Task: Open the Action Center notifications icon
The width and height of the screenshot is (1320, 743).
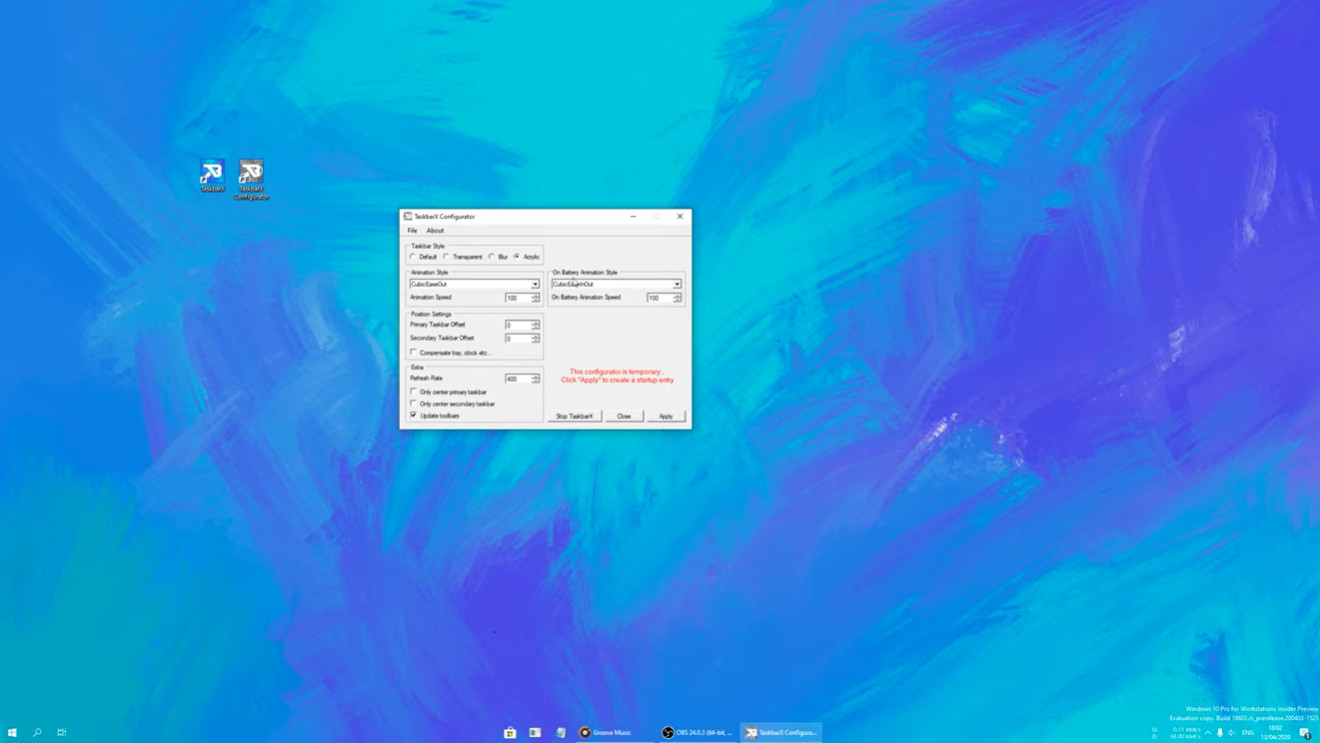Action: pos(1305,732)
